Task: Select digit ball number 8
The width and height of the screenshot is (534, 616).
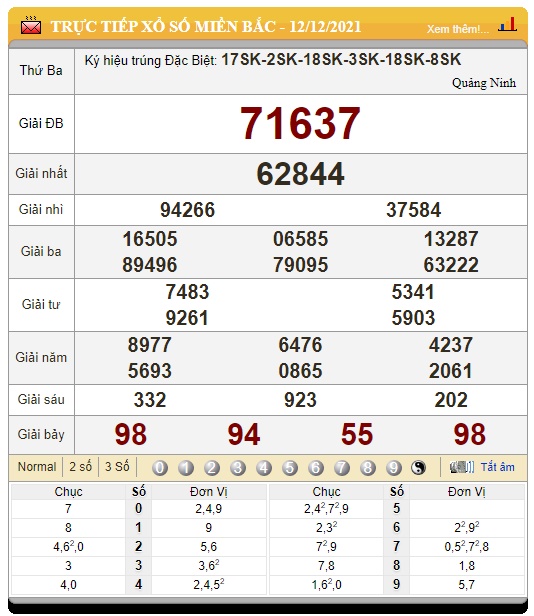Action: [367, 468]
